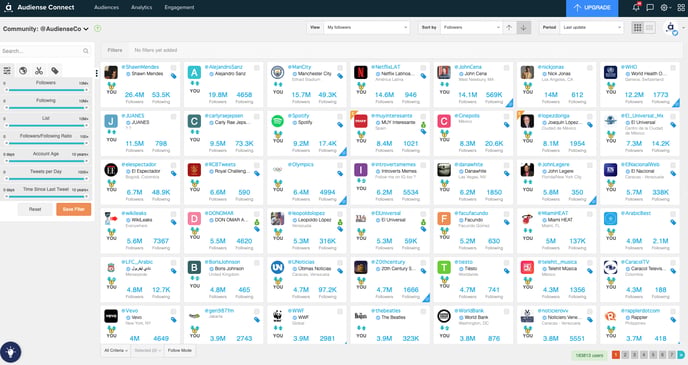This screenshot has width=688, height=365.
Task: Open the lightbulb tips icon
Action: [x=11, y=352]
